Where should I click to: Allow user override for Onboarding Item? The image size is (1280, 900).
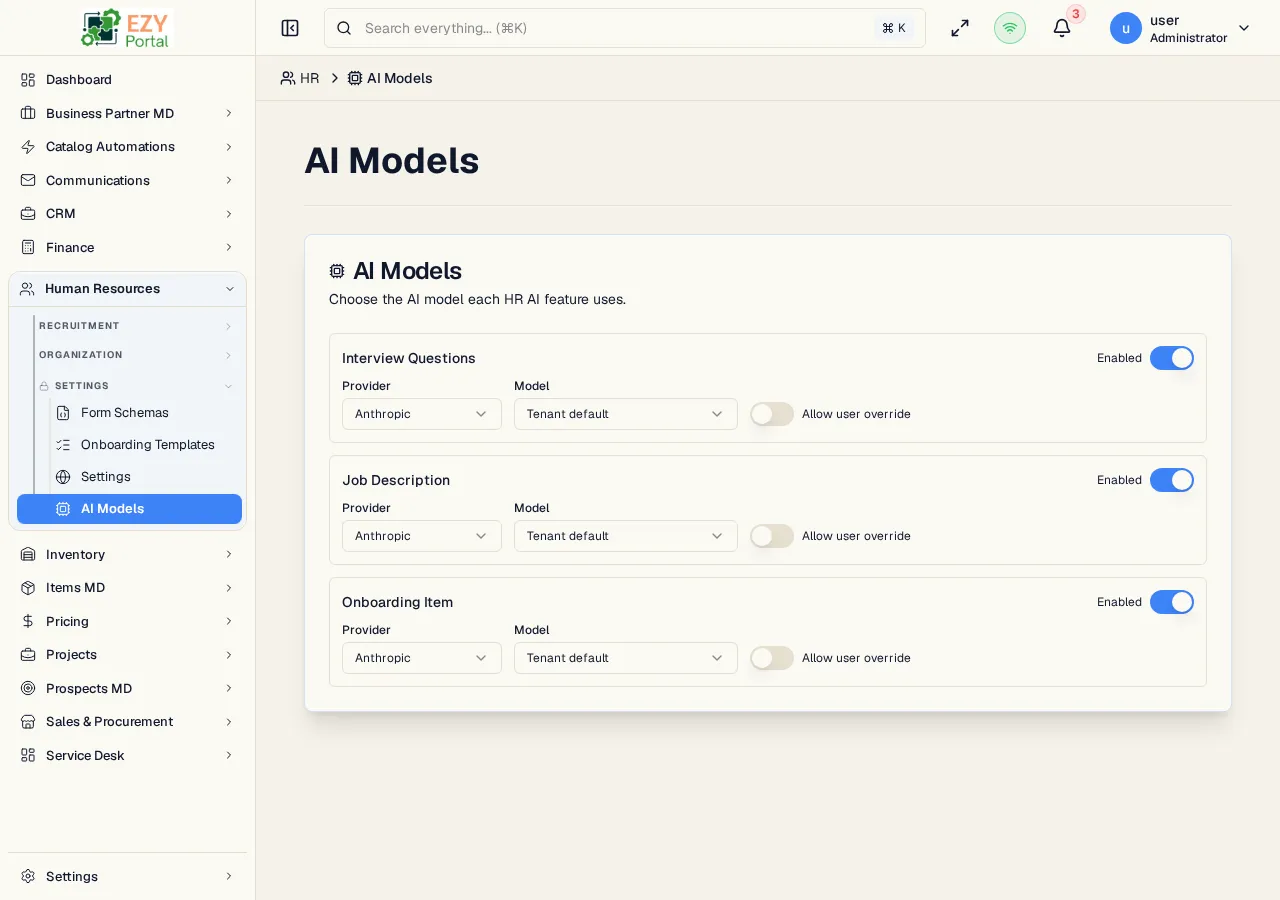(x=772, y=658)
